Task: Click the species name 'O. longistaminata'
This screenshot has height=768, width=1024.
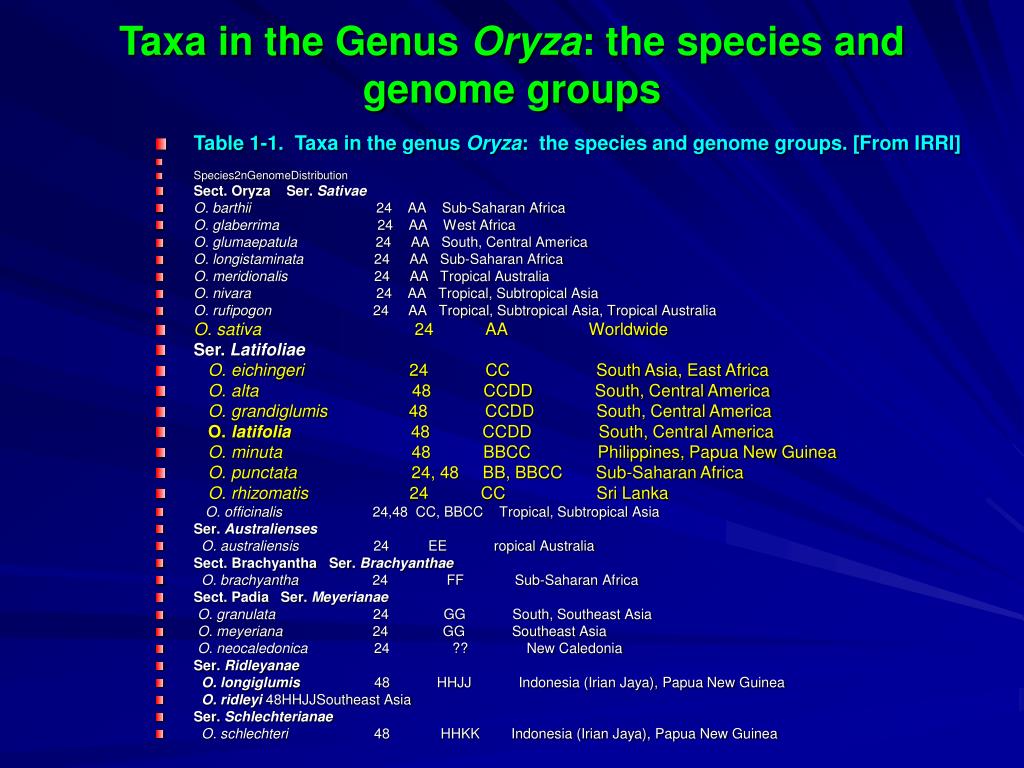Action: tap(249, 259)
